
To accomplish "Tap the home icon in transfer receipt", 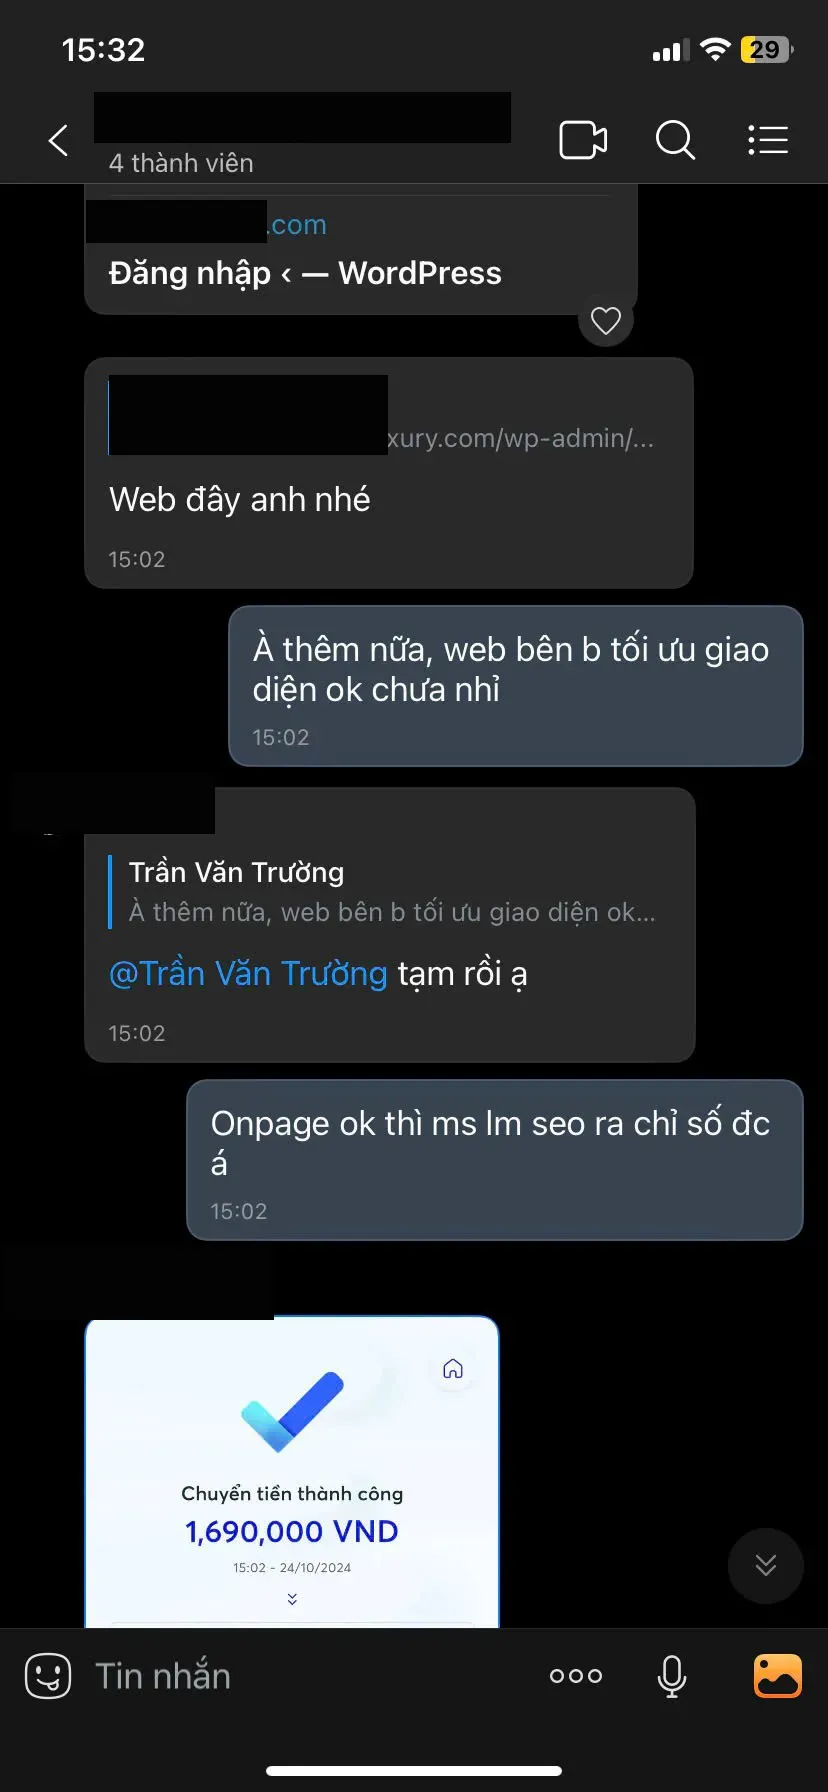I will point(453,1368).
